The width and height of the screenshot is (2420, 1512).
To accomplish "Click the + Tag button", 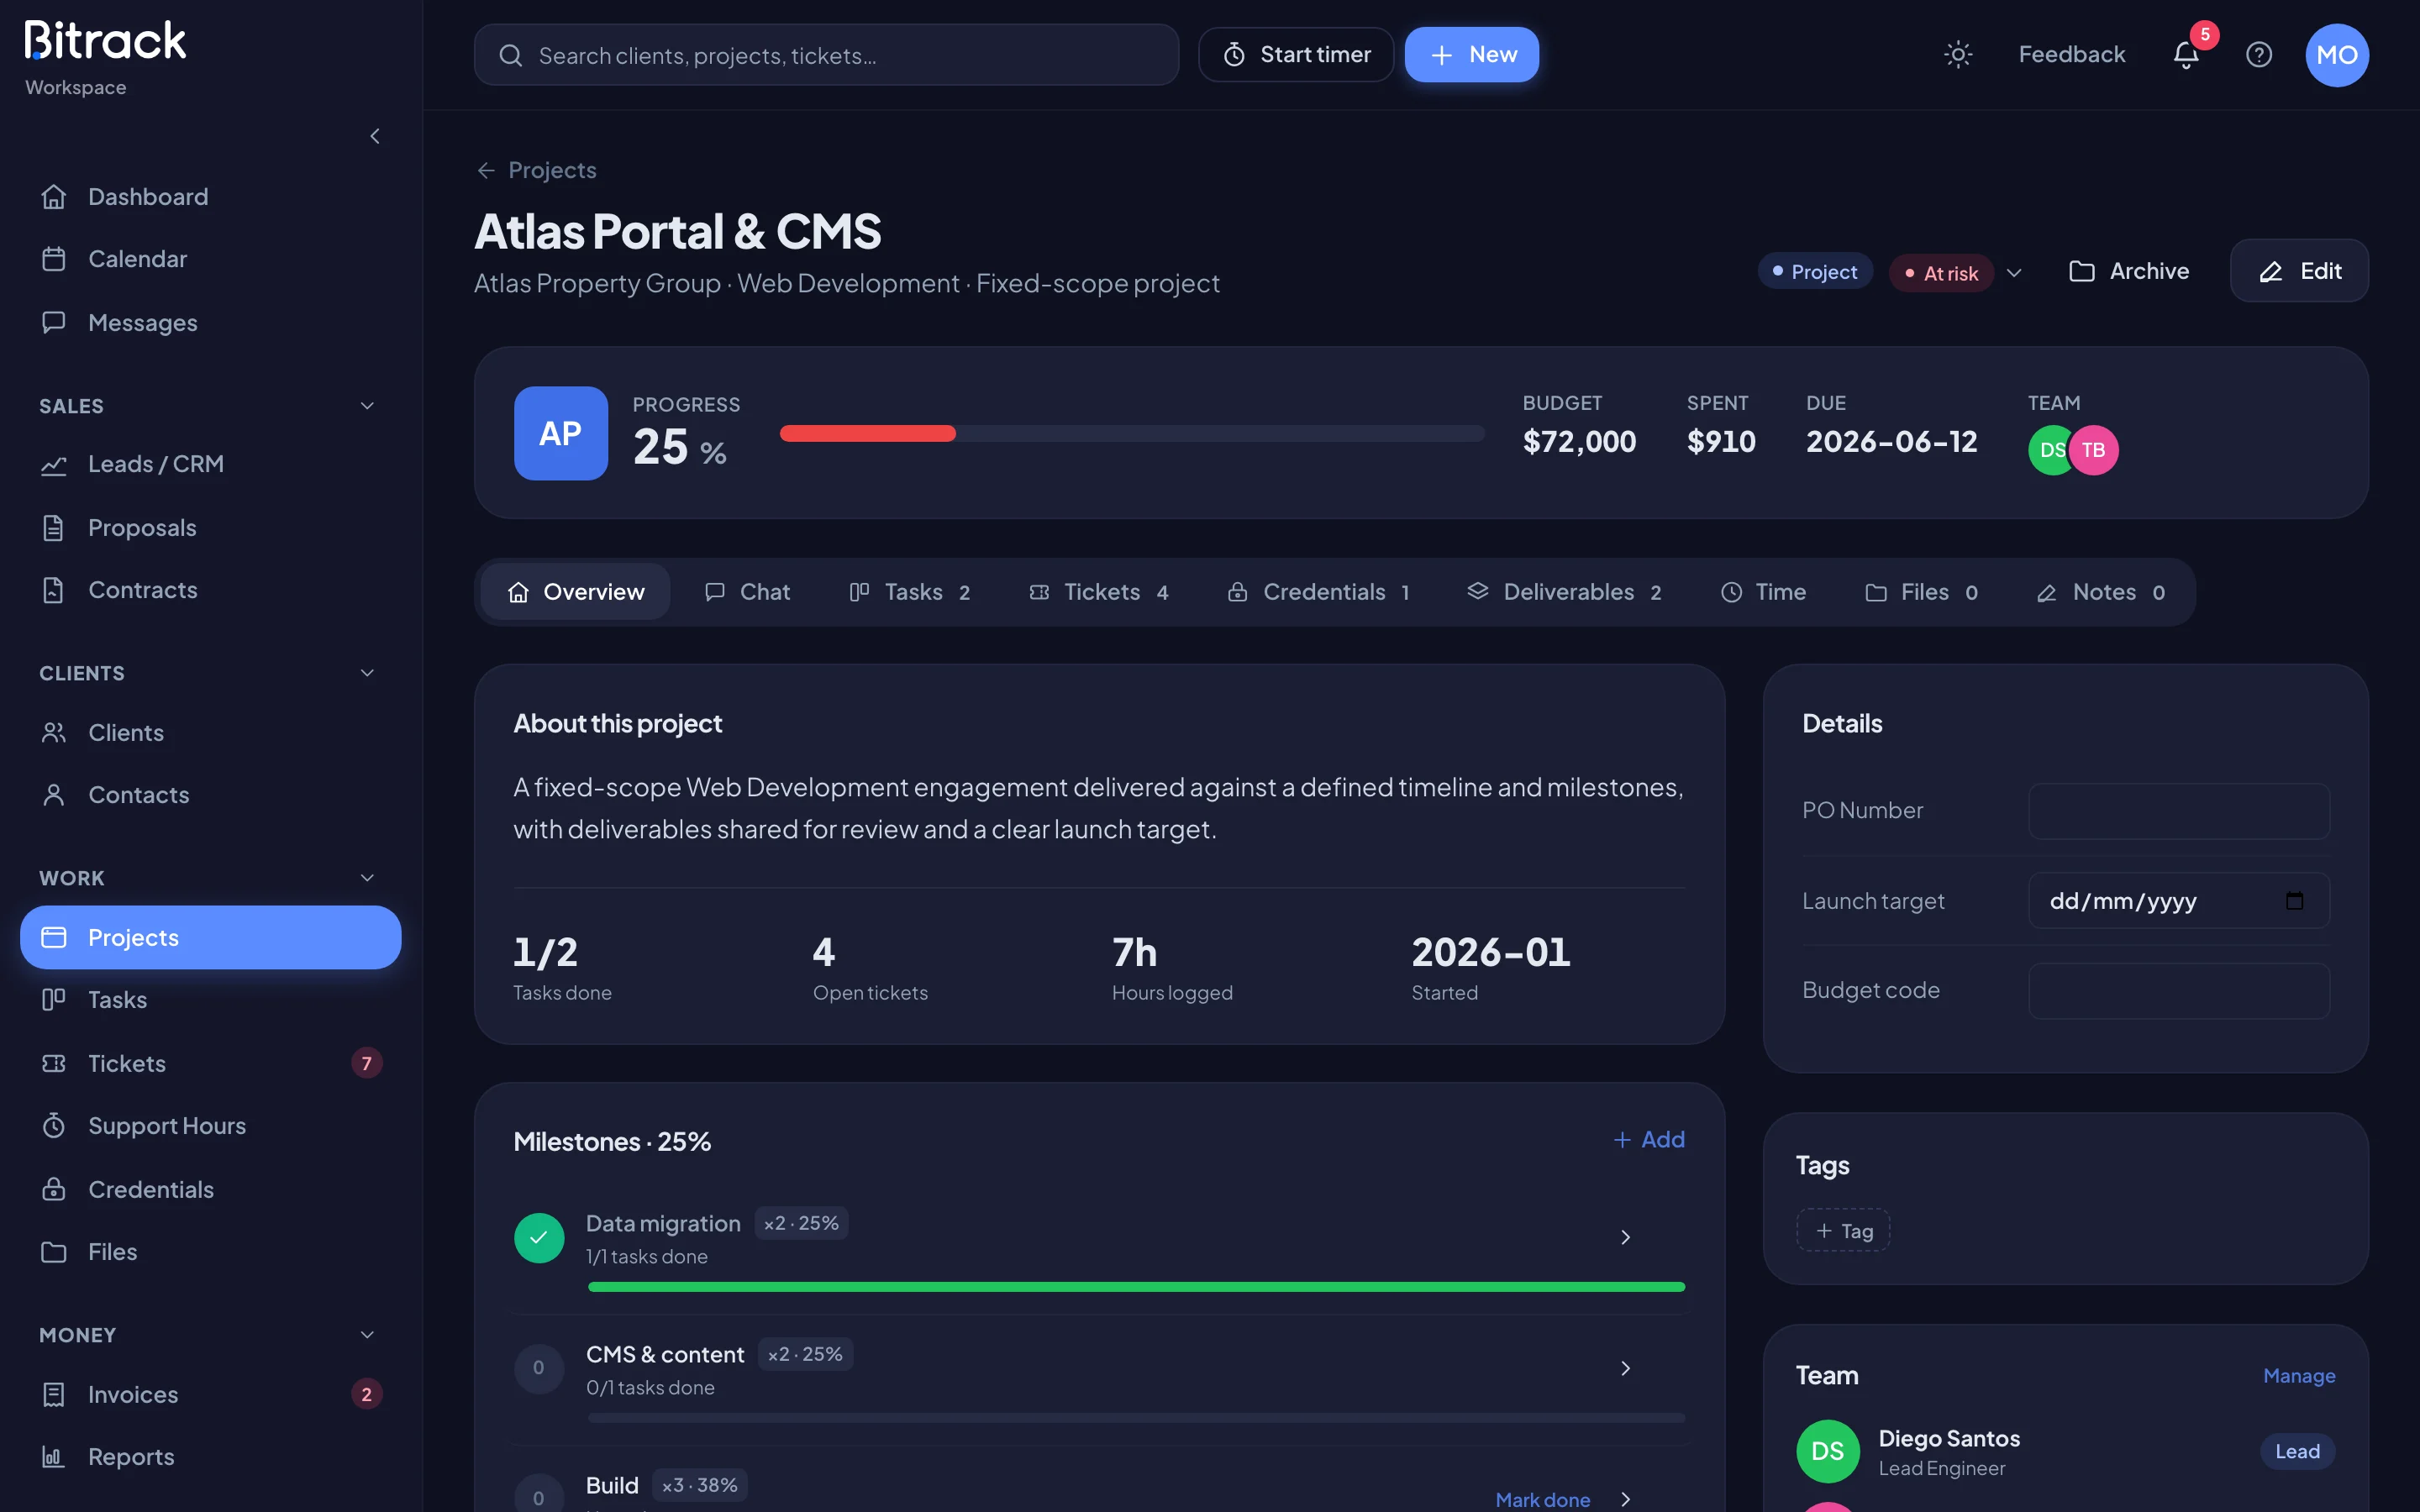I will tap(1843, 1231).
